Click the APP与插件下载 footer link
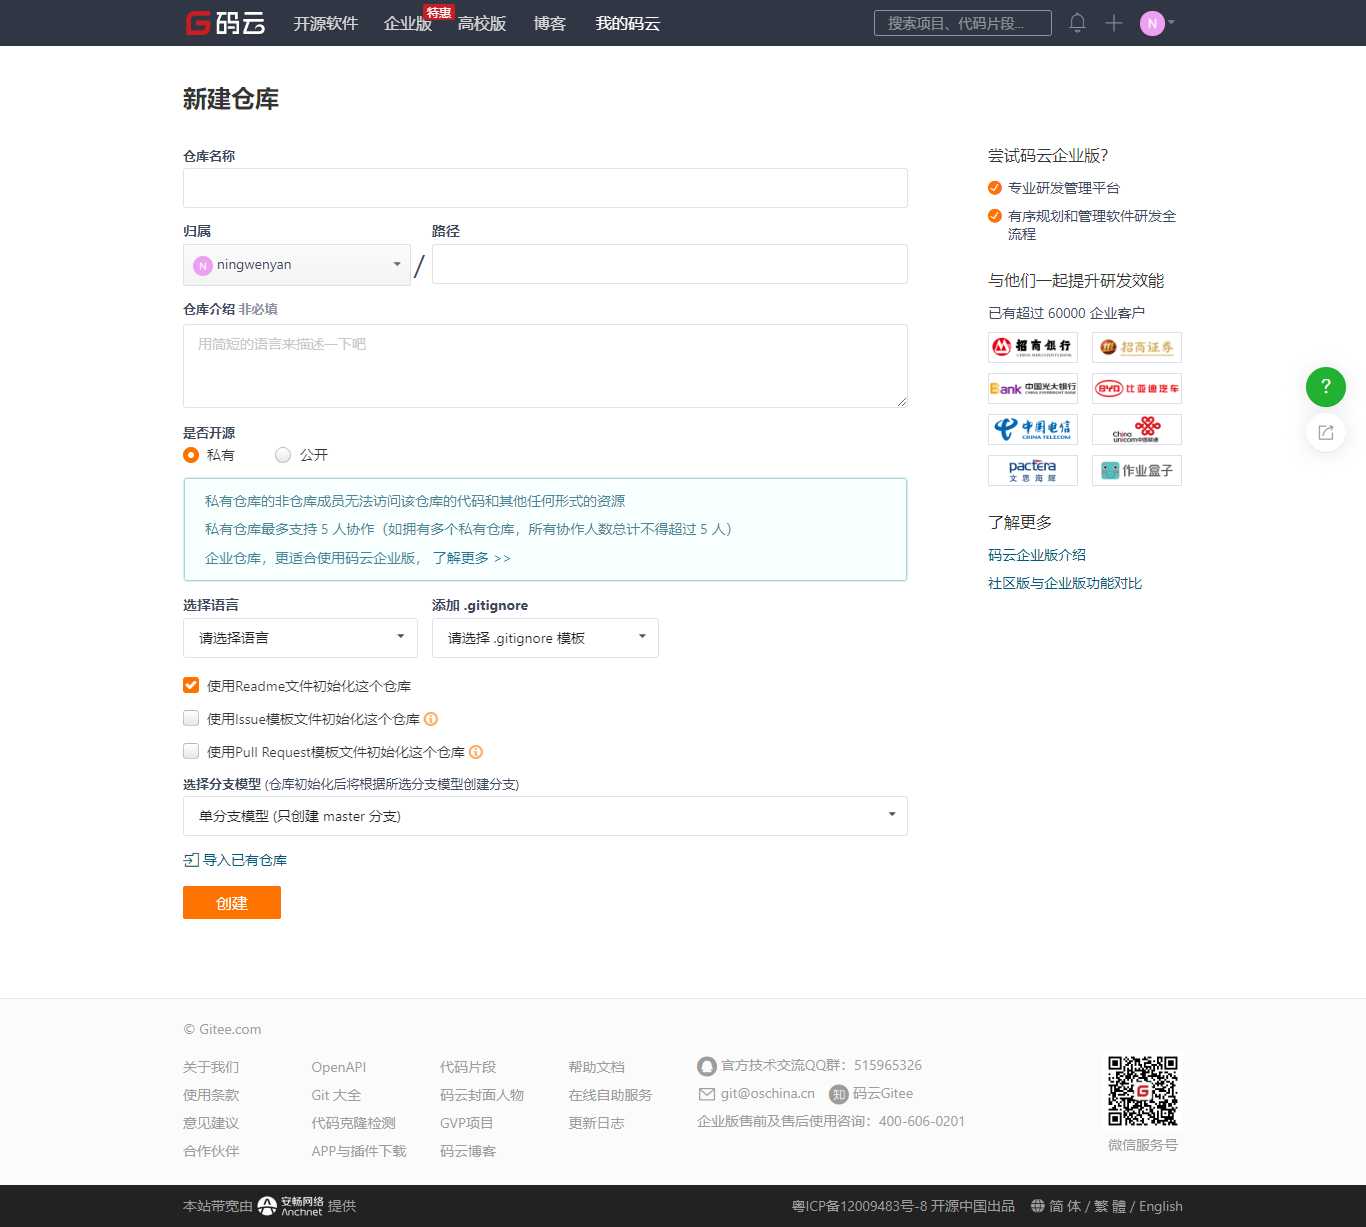Image resolution: width=1366 pixels, height=1227 pixels. [359, 1151]
